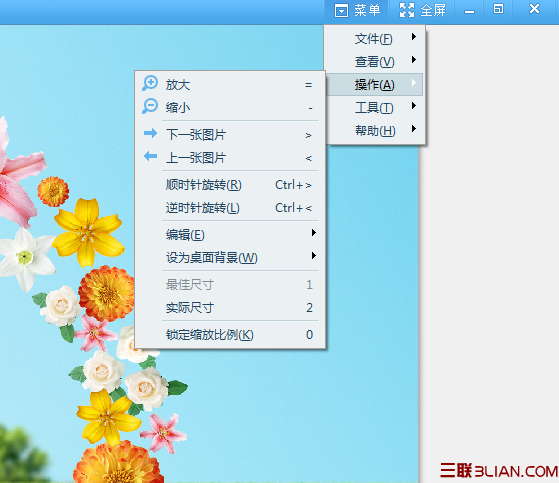Expand the 文件(F) submenu

pyautogui.click(x=375, y=38)
